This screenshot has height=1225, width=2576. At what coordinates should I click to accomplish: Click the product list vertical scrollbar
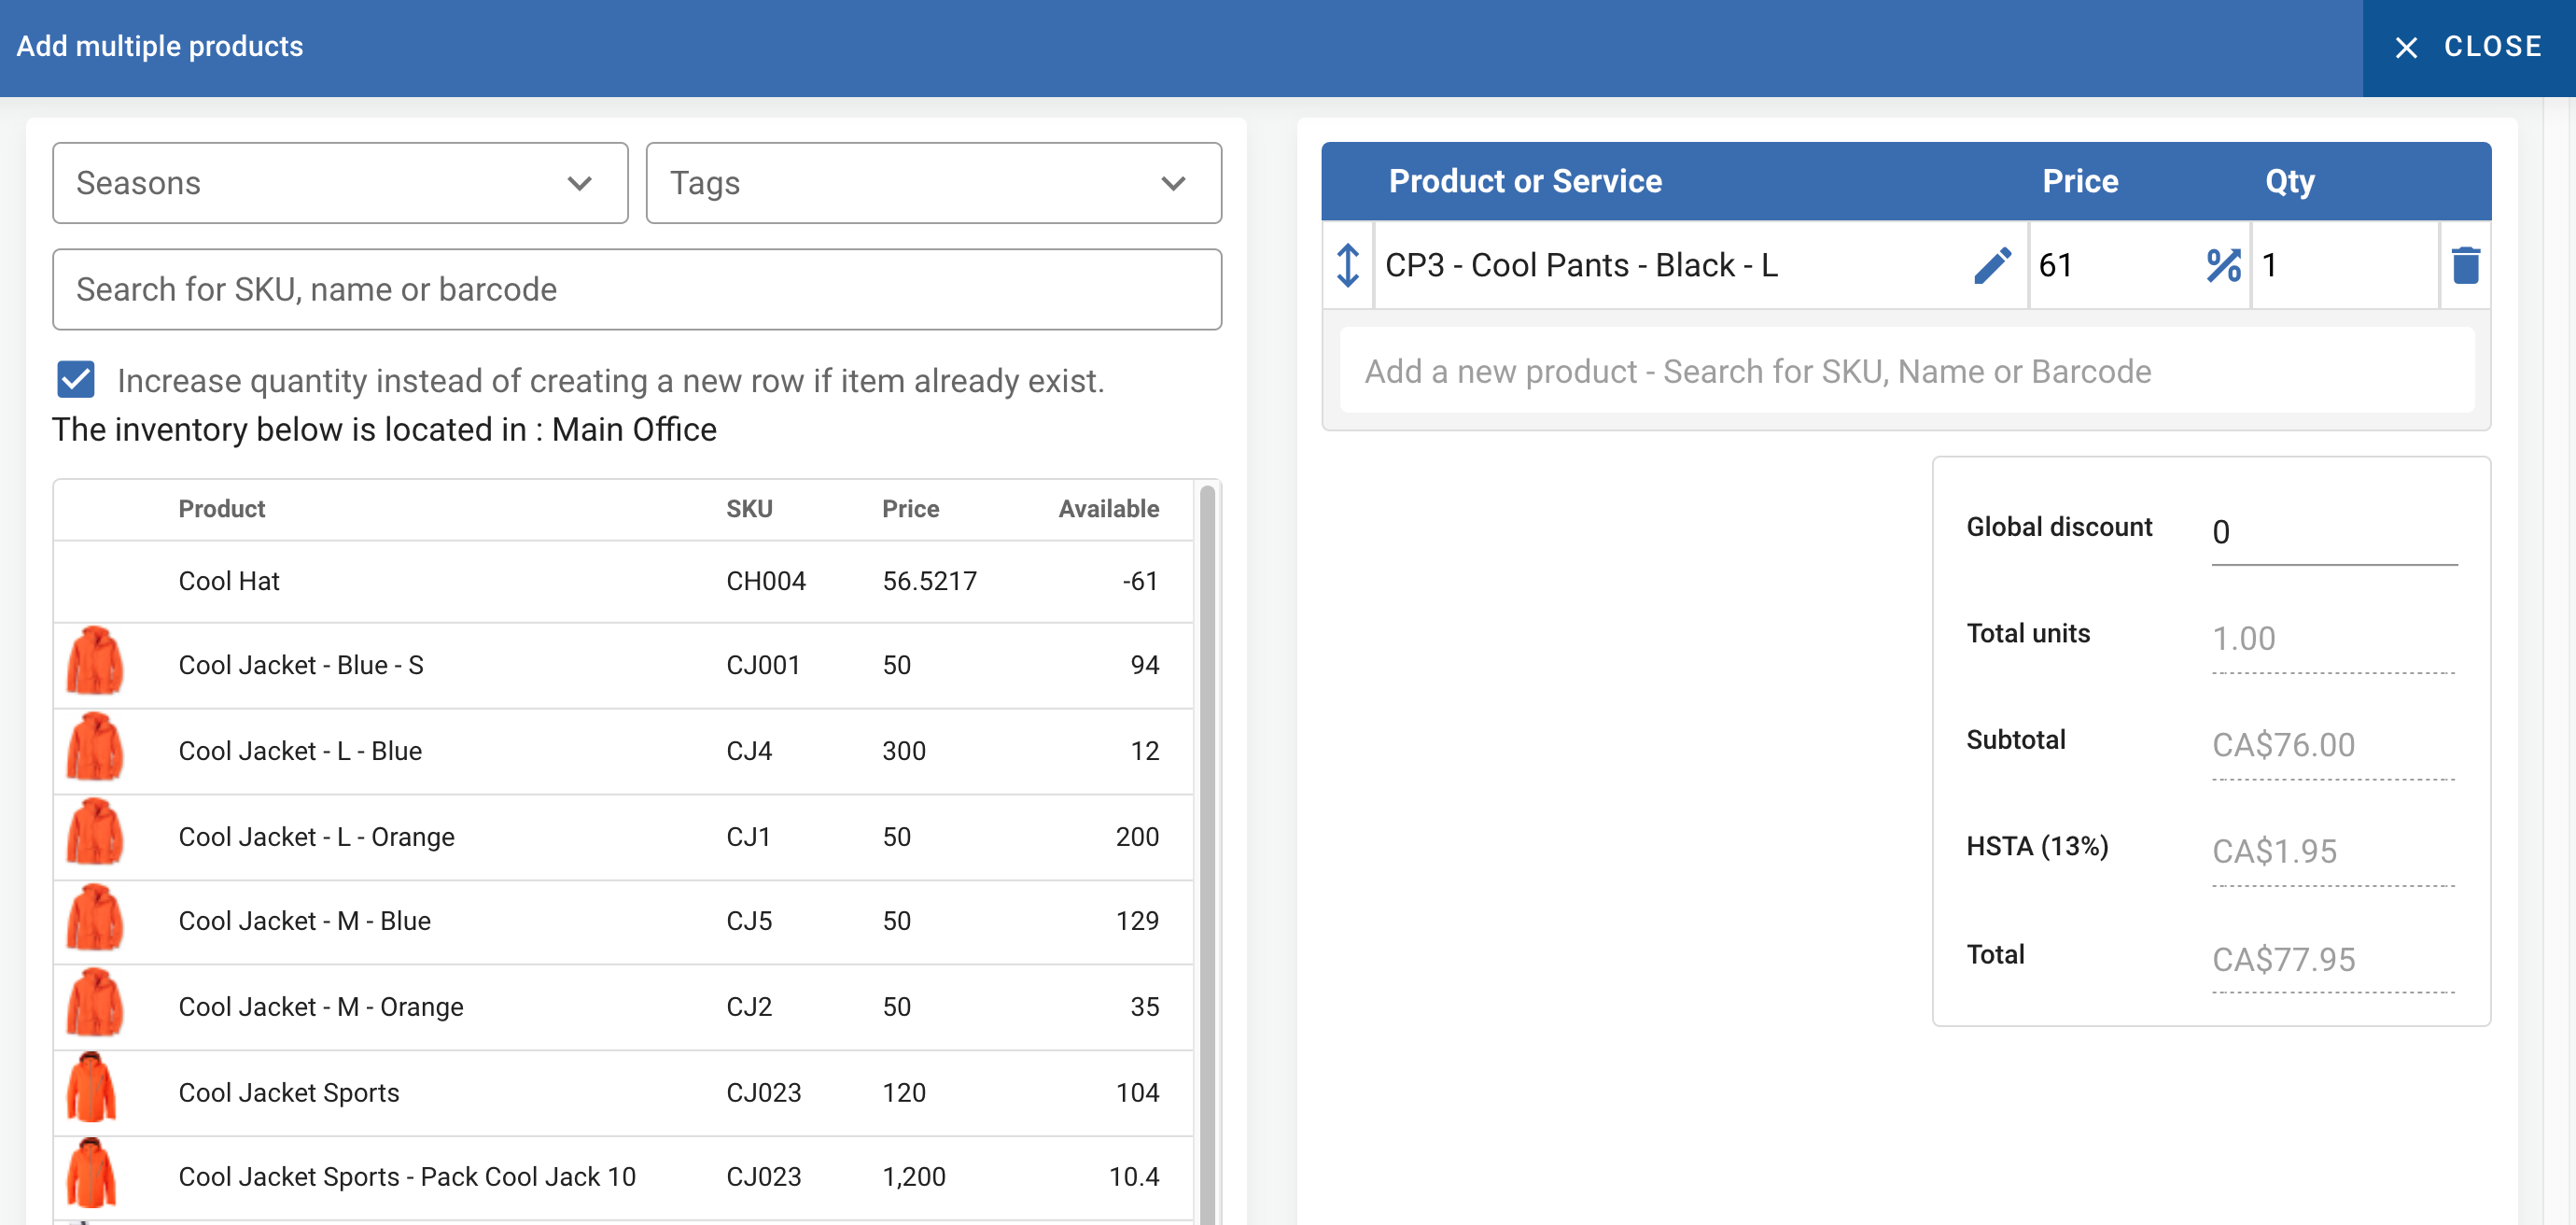tap(1207, 850)
